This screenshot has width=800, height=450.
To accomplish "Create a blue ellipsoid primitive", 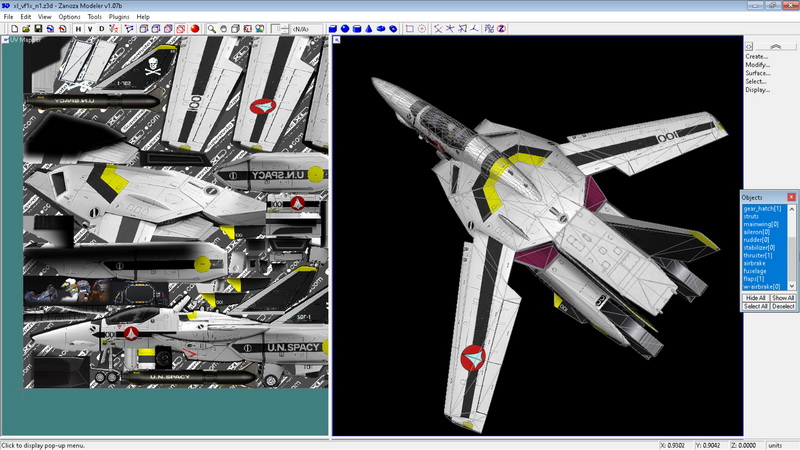I will click(381, 29).
